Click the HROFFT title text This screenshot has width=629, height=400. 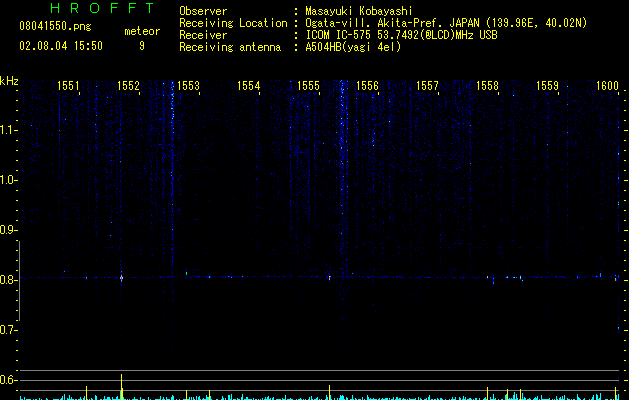click(102, 8)
